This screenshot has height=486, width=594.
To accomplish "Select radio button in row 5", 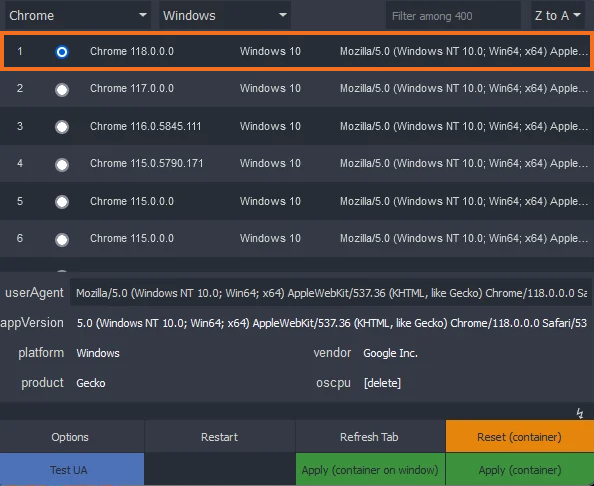I will coord(62,202).
